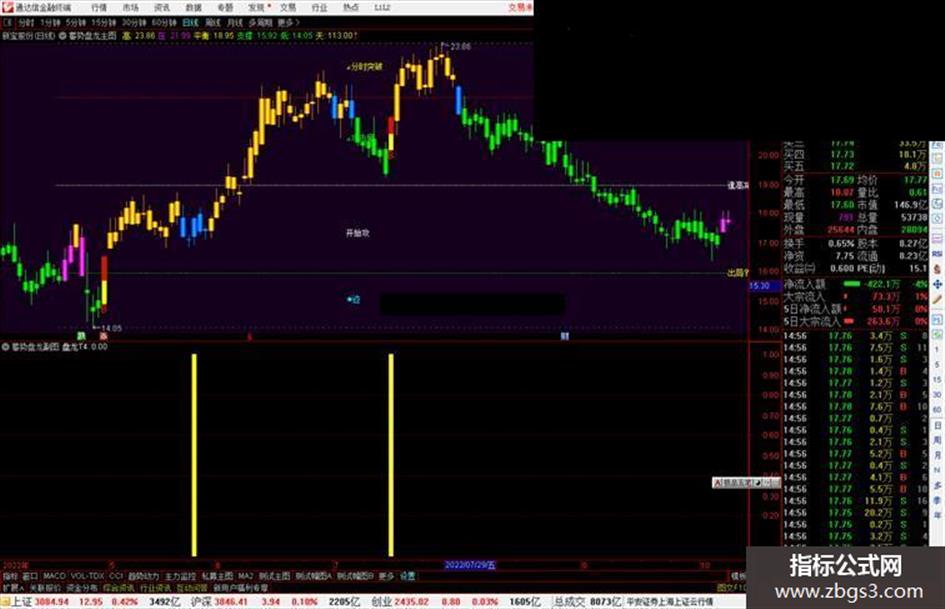Viewport: 945px width, 609px height.
Task: Click the 扩展 button at bottom left
Action: click(13, 587)
